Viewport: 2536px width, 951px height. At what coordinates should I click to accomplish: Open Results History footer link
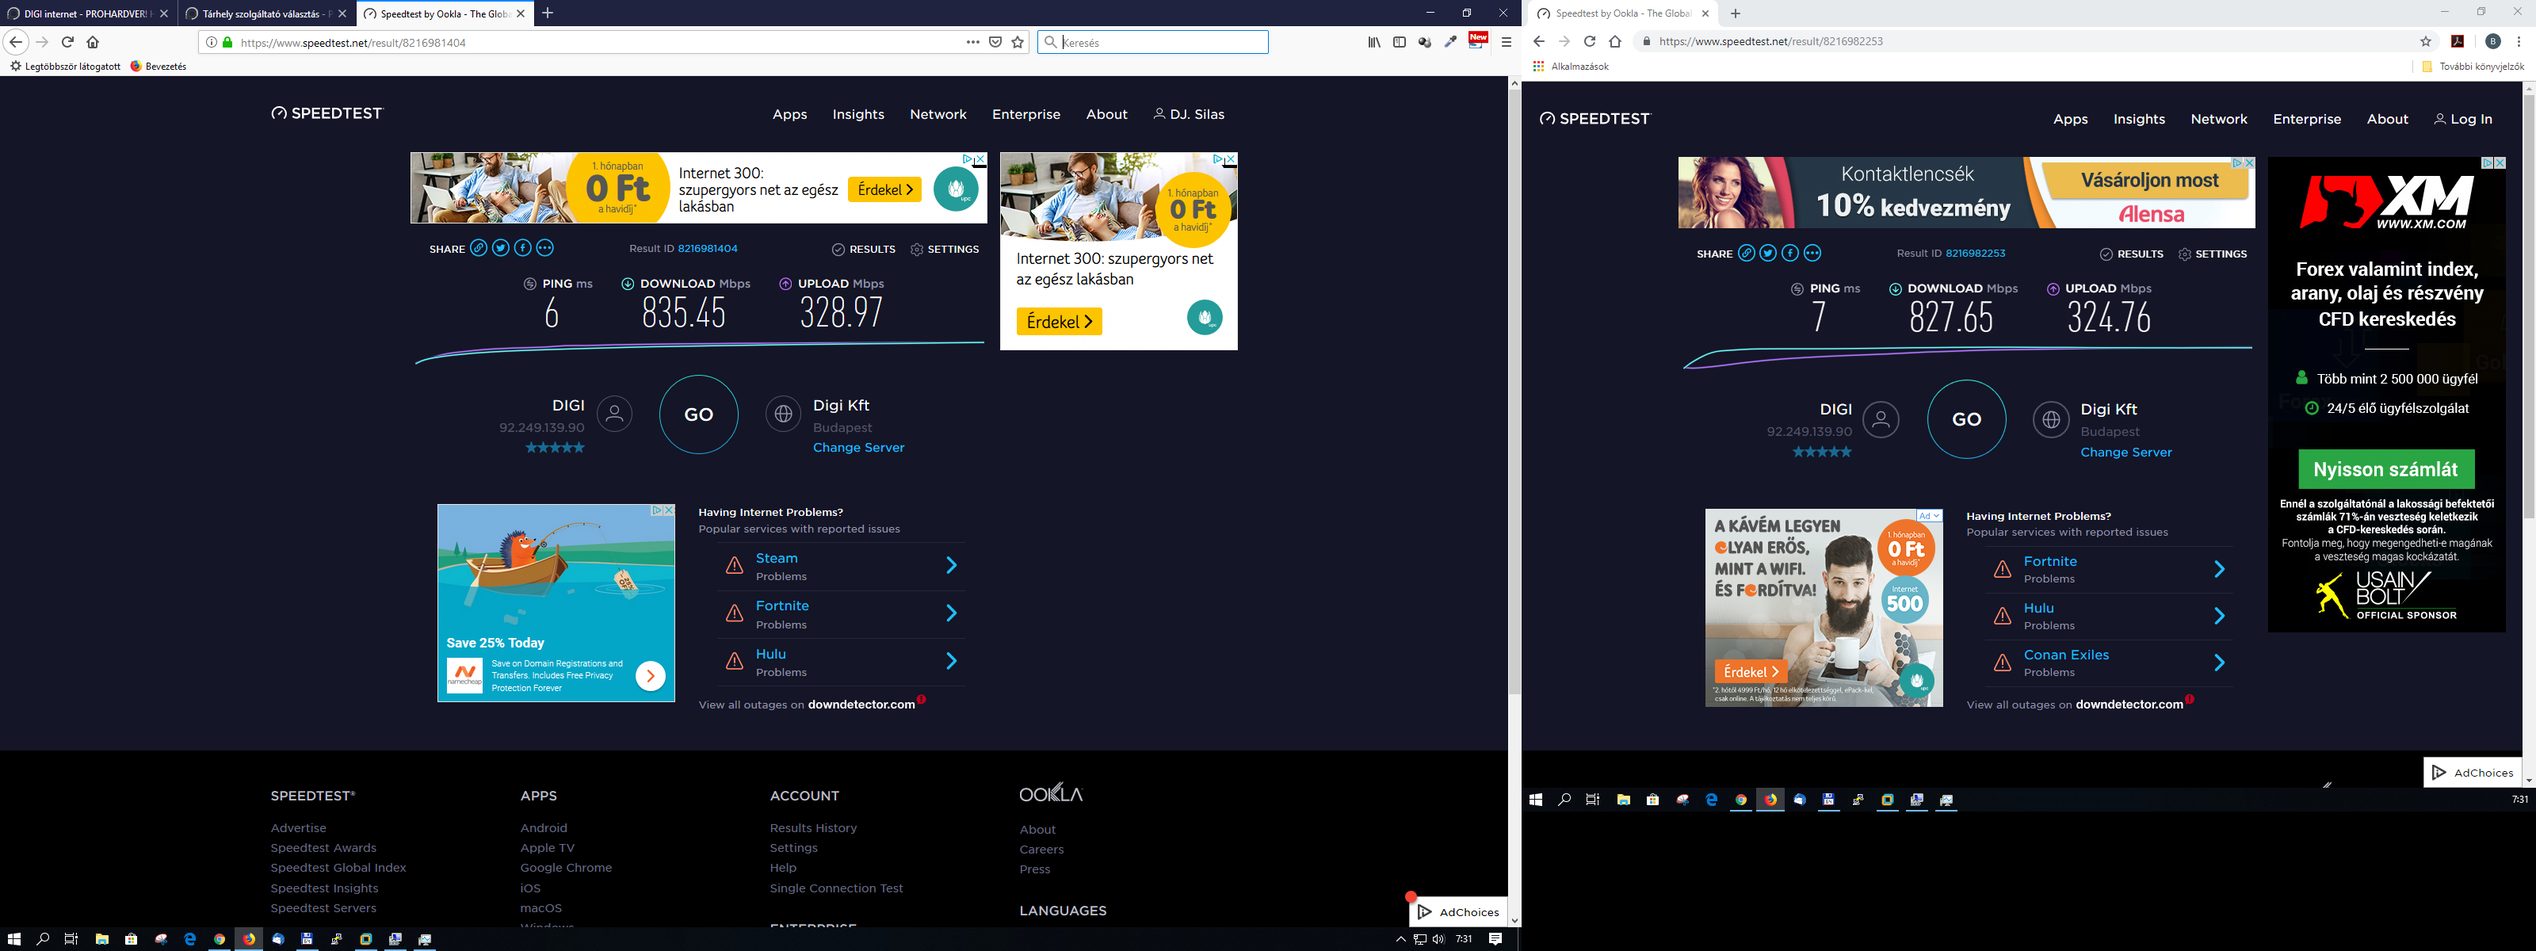click(x=813, y=828)
